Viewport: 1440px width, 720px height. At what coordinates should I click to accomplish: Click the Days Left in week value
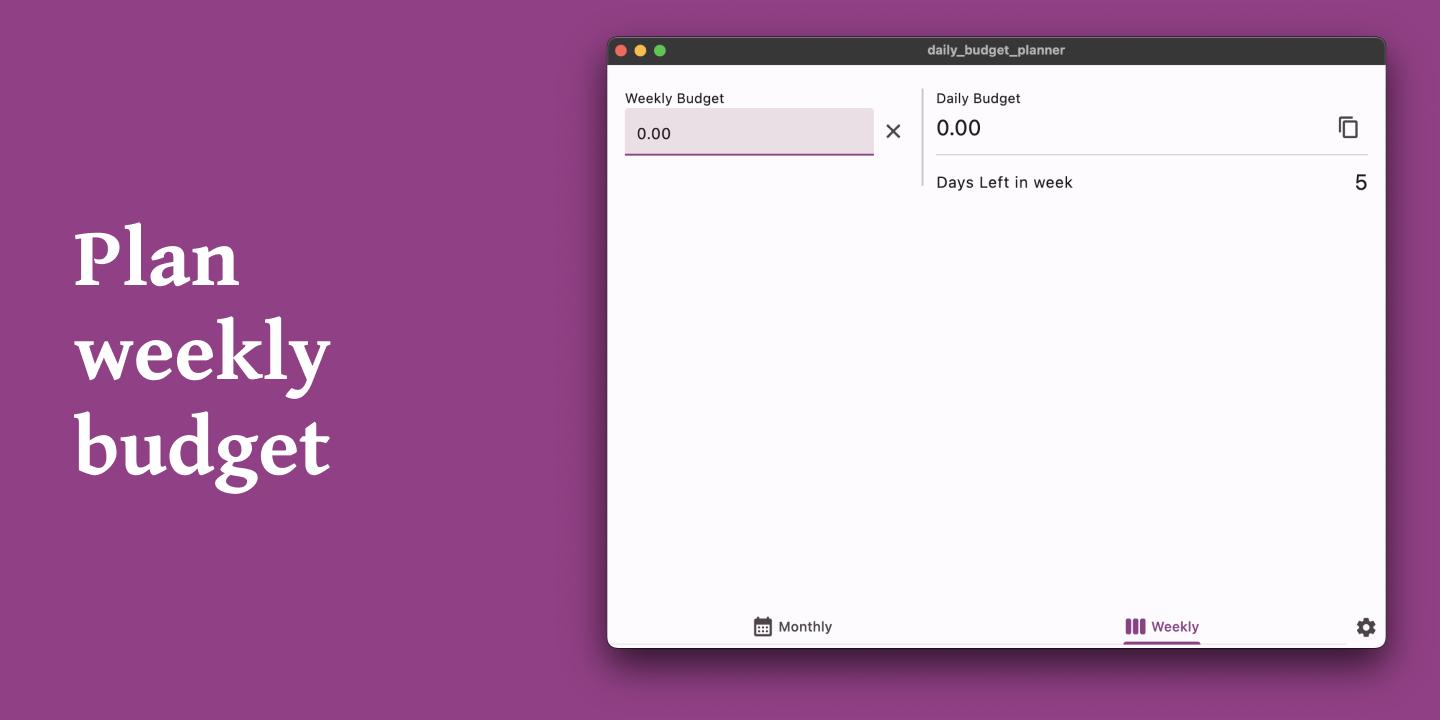tap(1361, 182)
